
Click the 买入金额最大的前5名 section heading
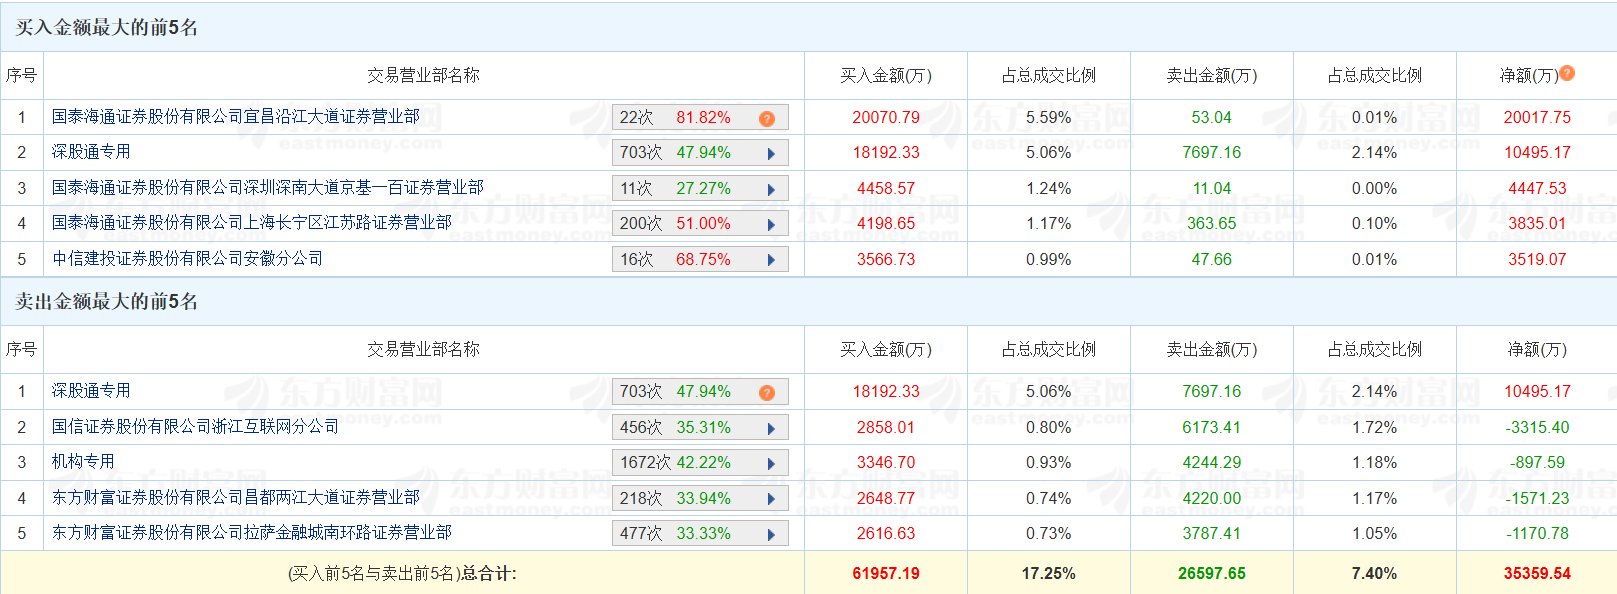[107, 28]
